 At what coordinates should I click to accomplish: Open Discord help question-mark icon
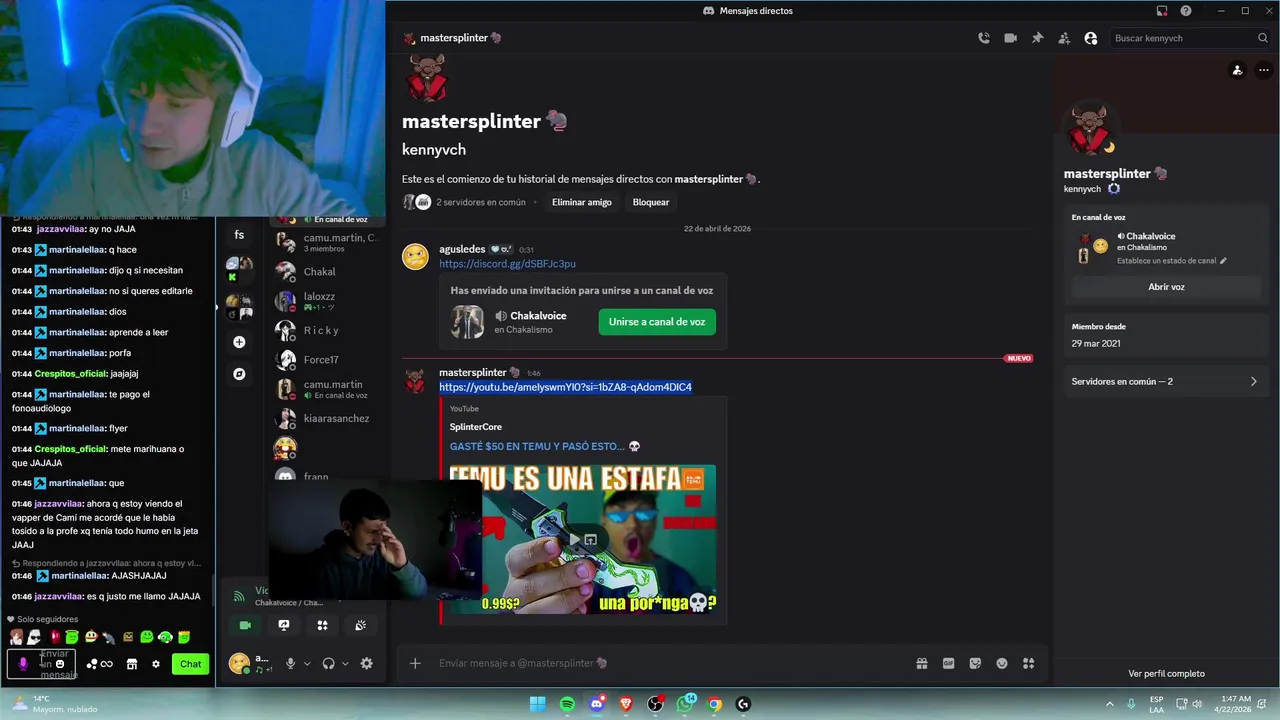(x=1186, y=11)
